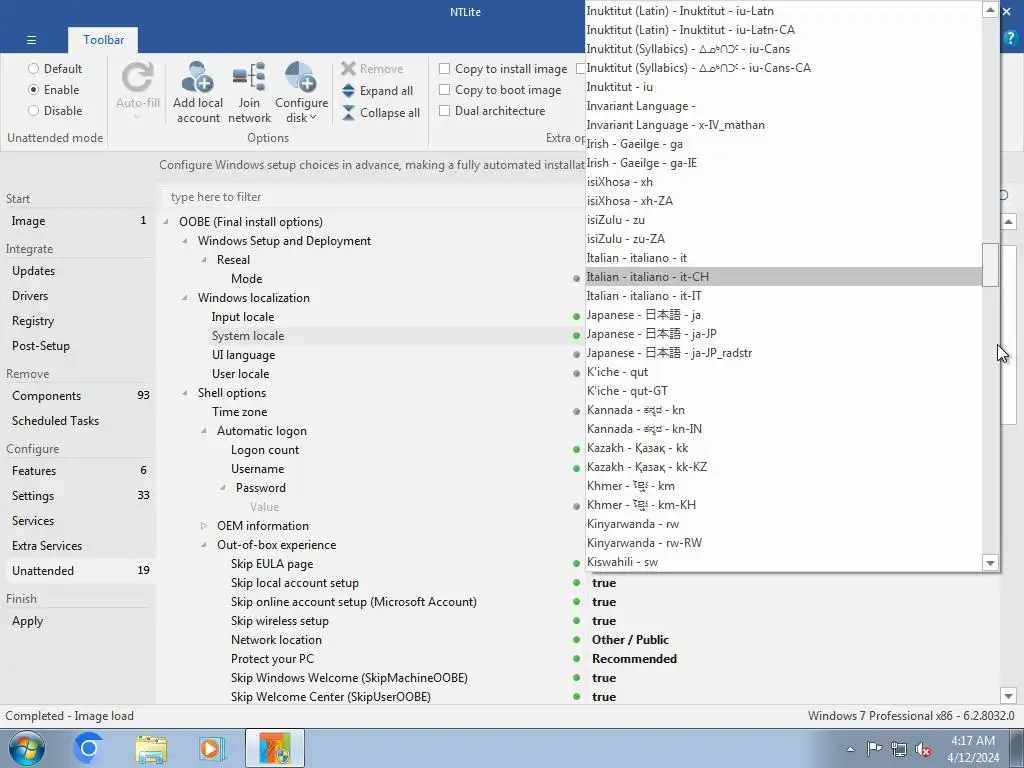This screenshot has width=1024, height=768.
Task: Click gray dot beside UI language
Action: [x=576, y=355]
